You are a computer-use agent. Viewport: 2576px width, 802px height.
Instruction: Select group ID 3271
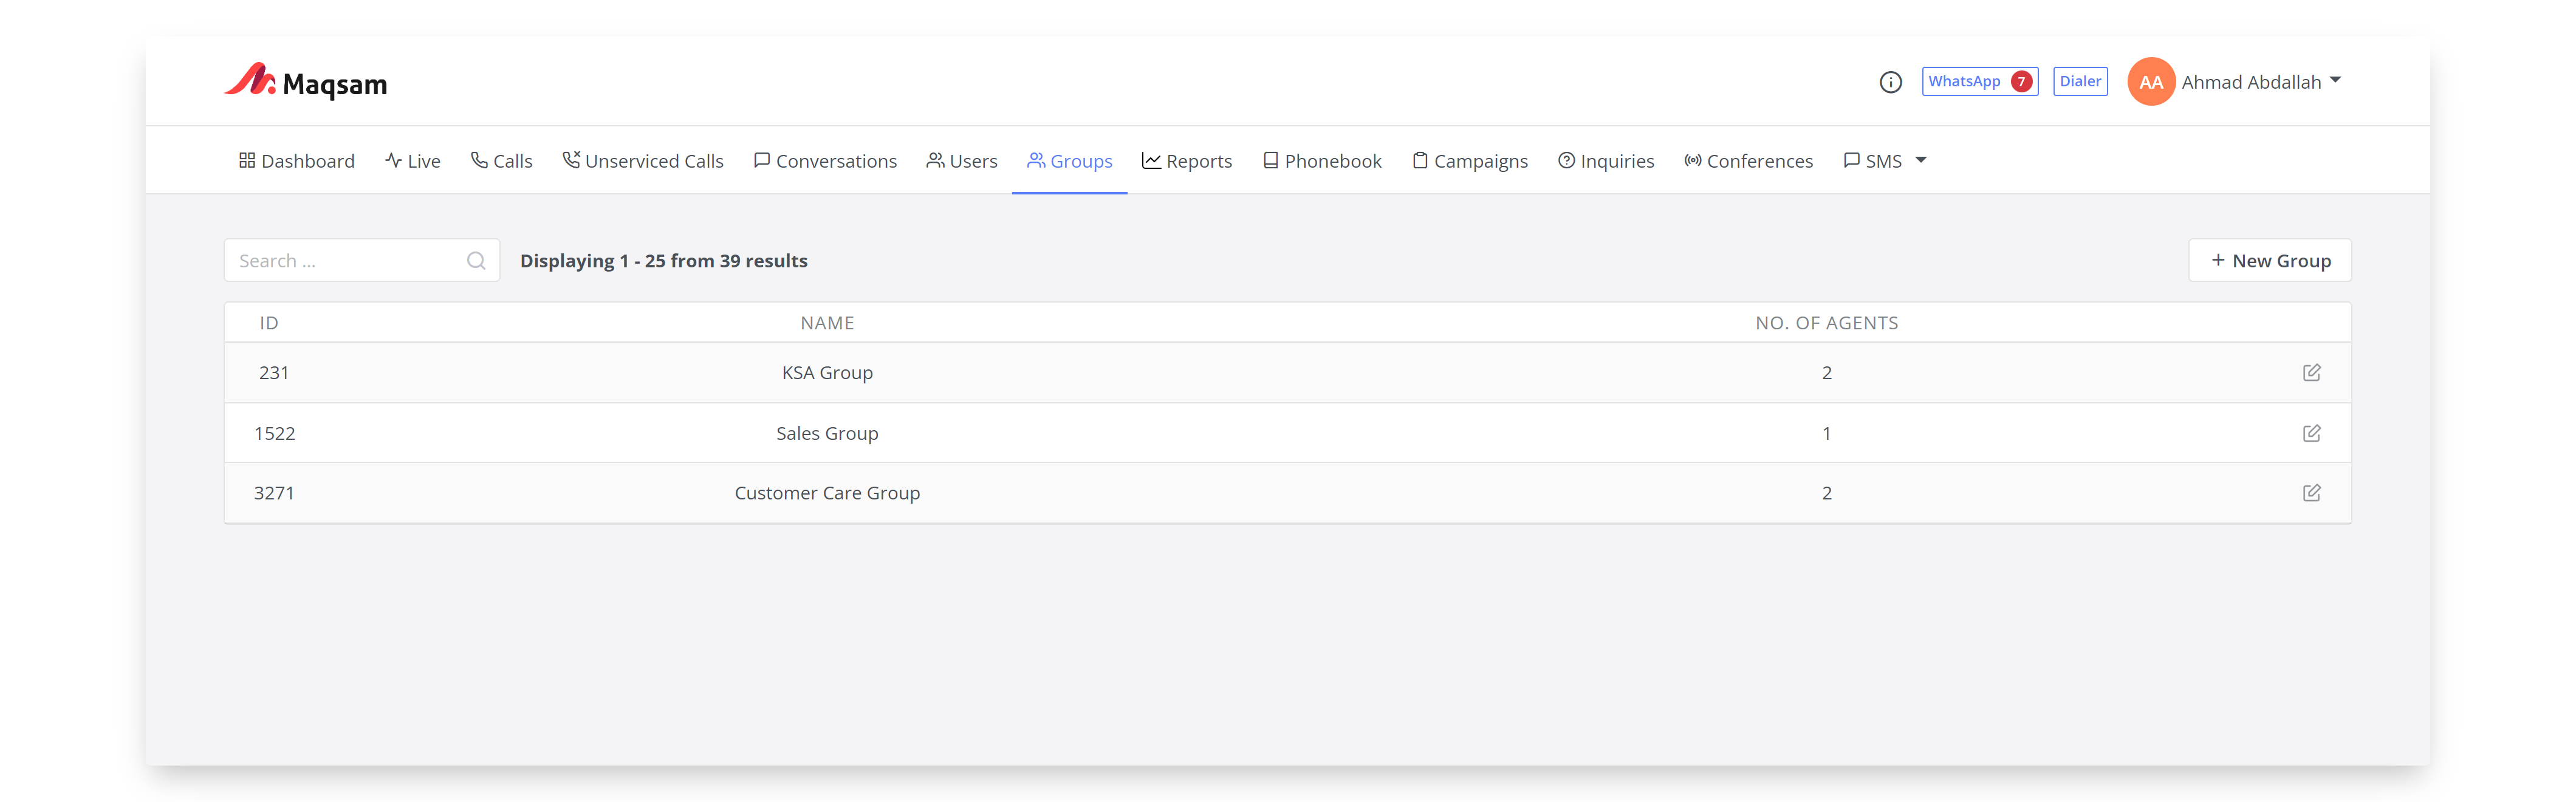click(x=274, y=492)
